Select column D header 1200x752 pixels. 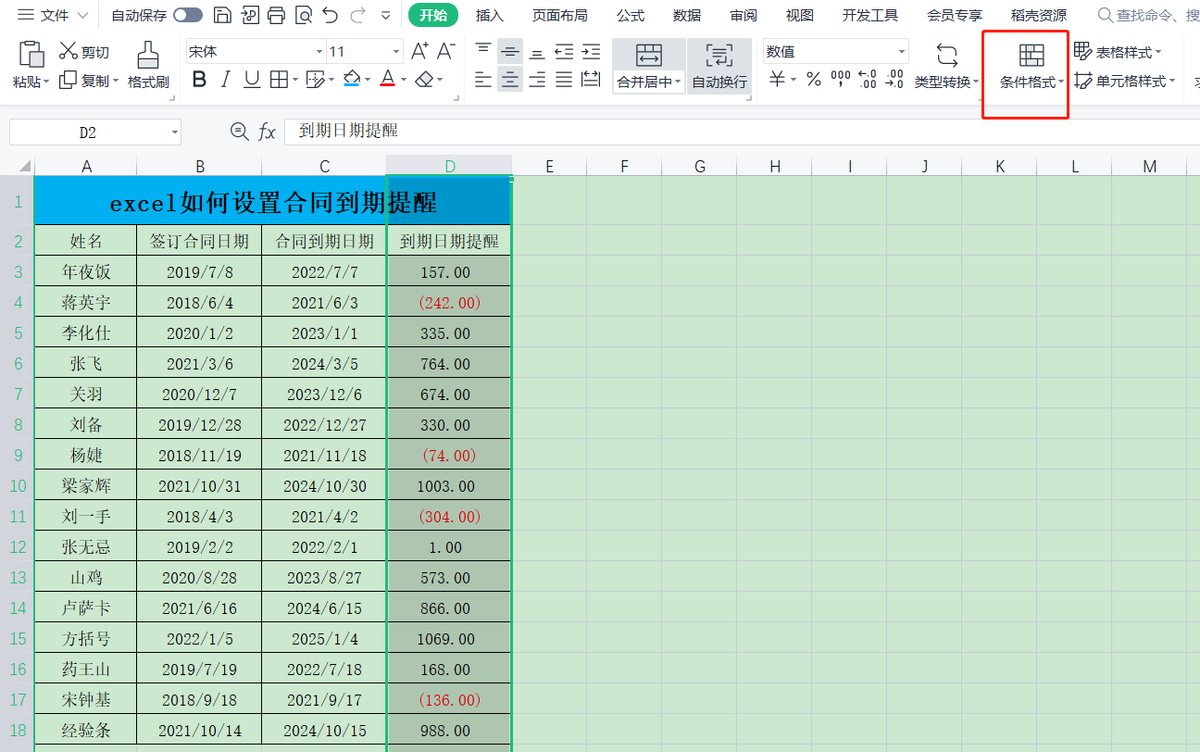tap(449, 166)
